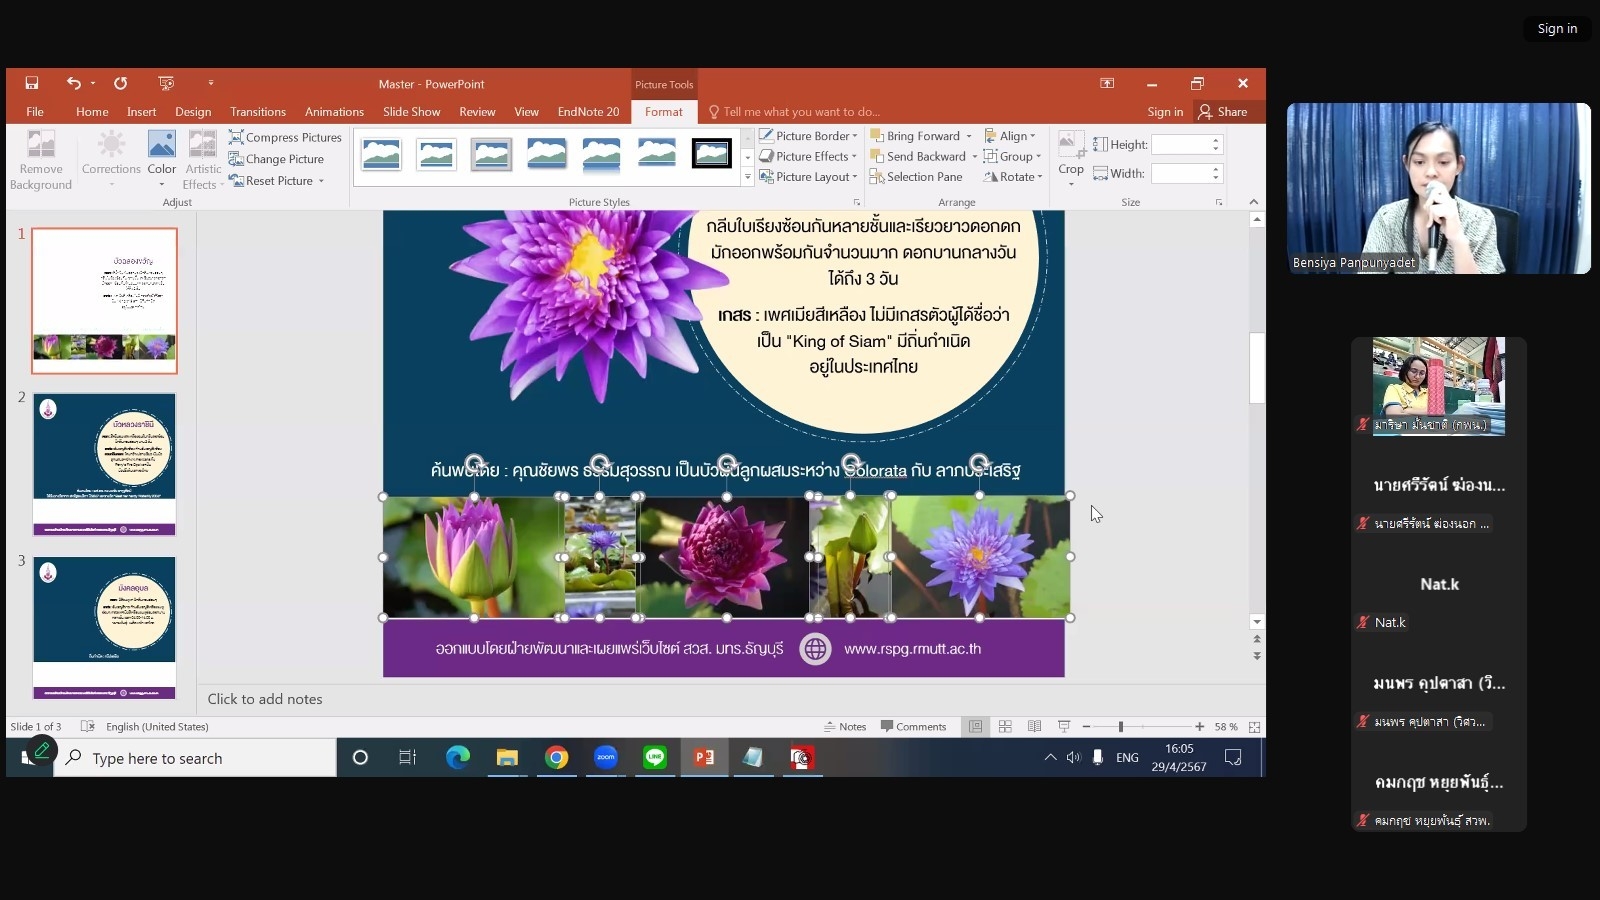Click the Redo/Repeat icon
1600x900 pixels.
click(120, 83)
